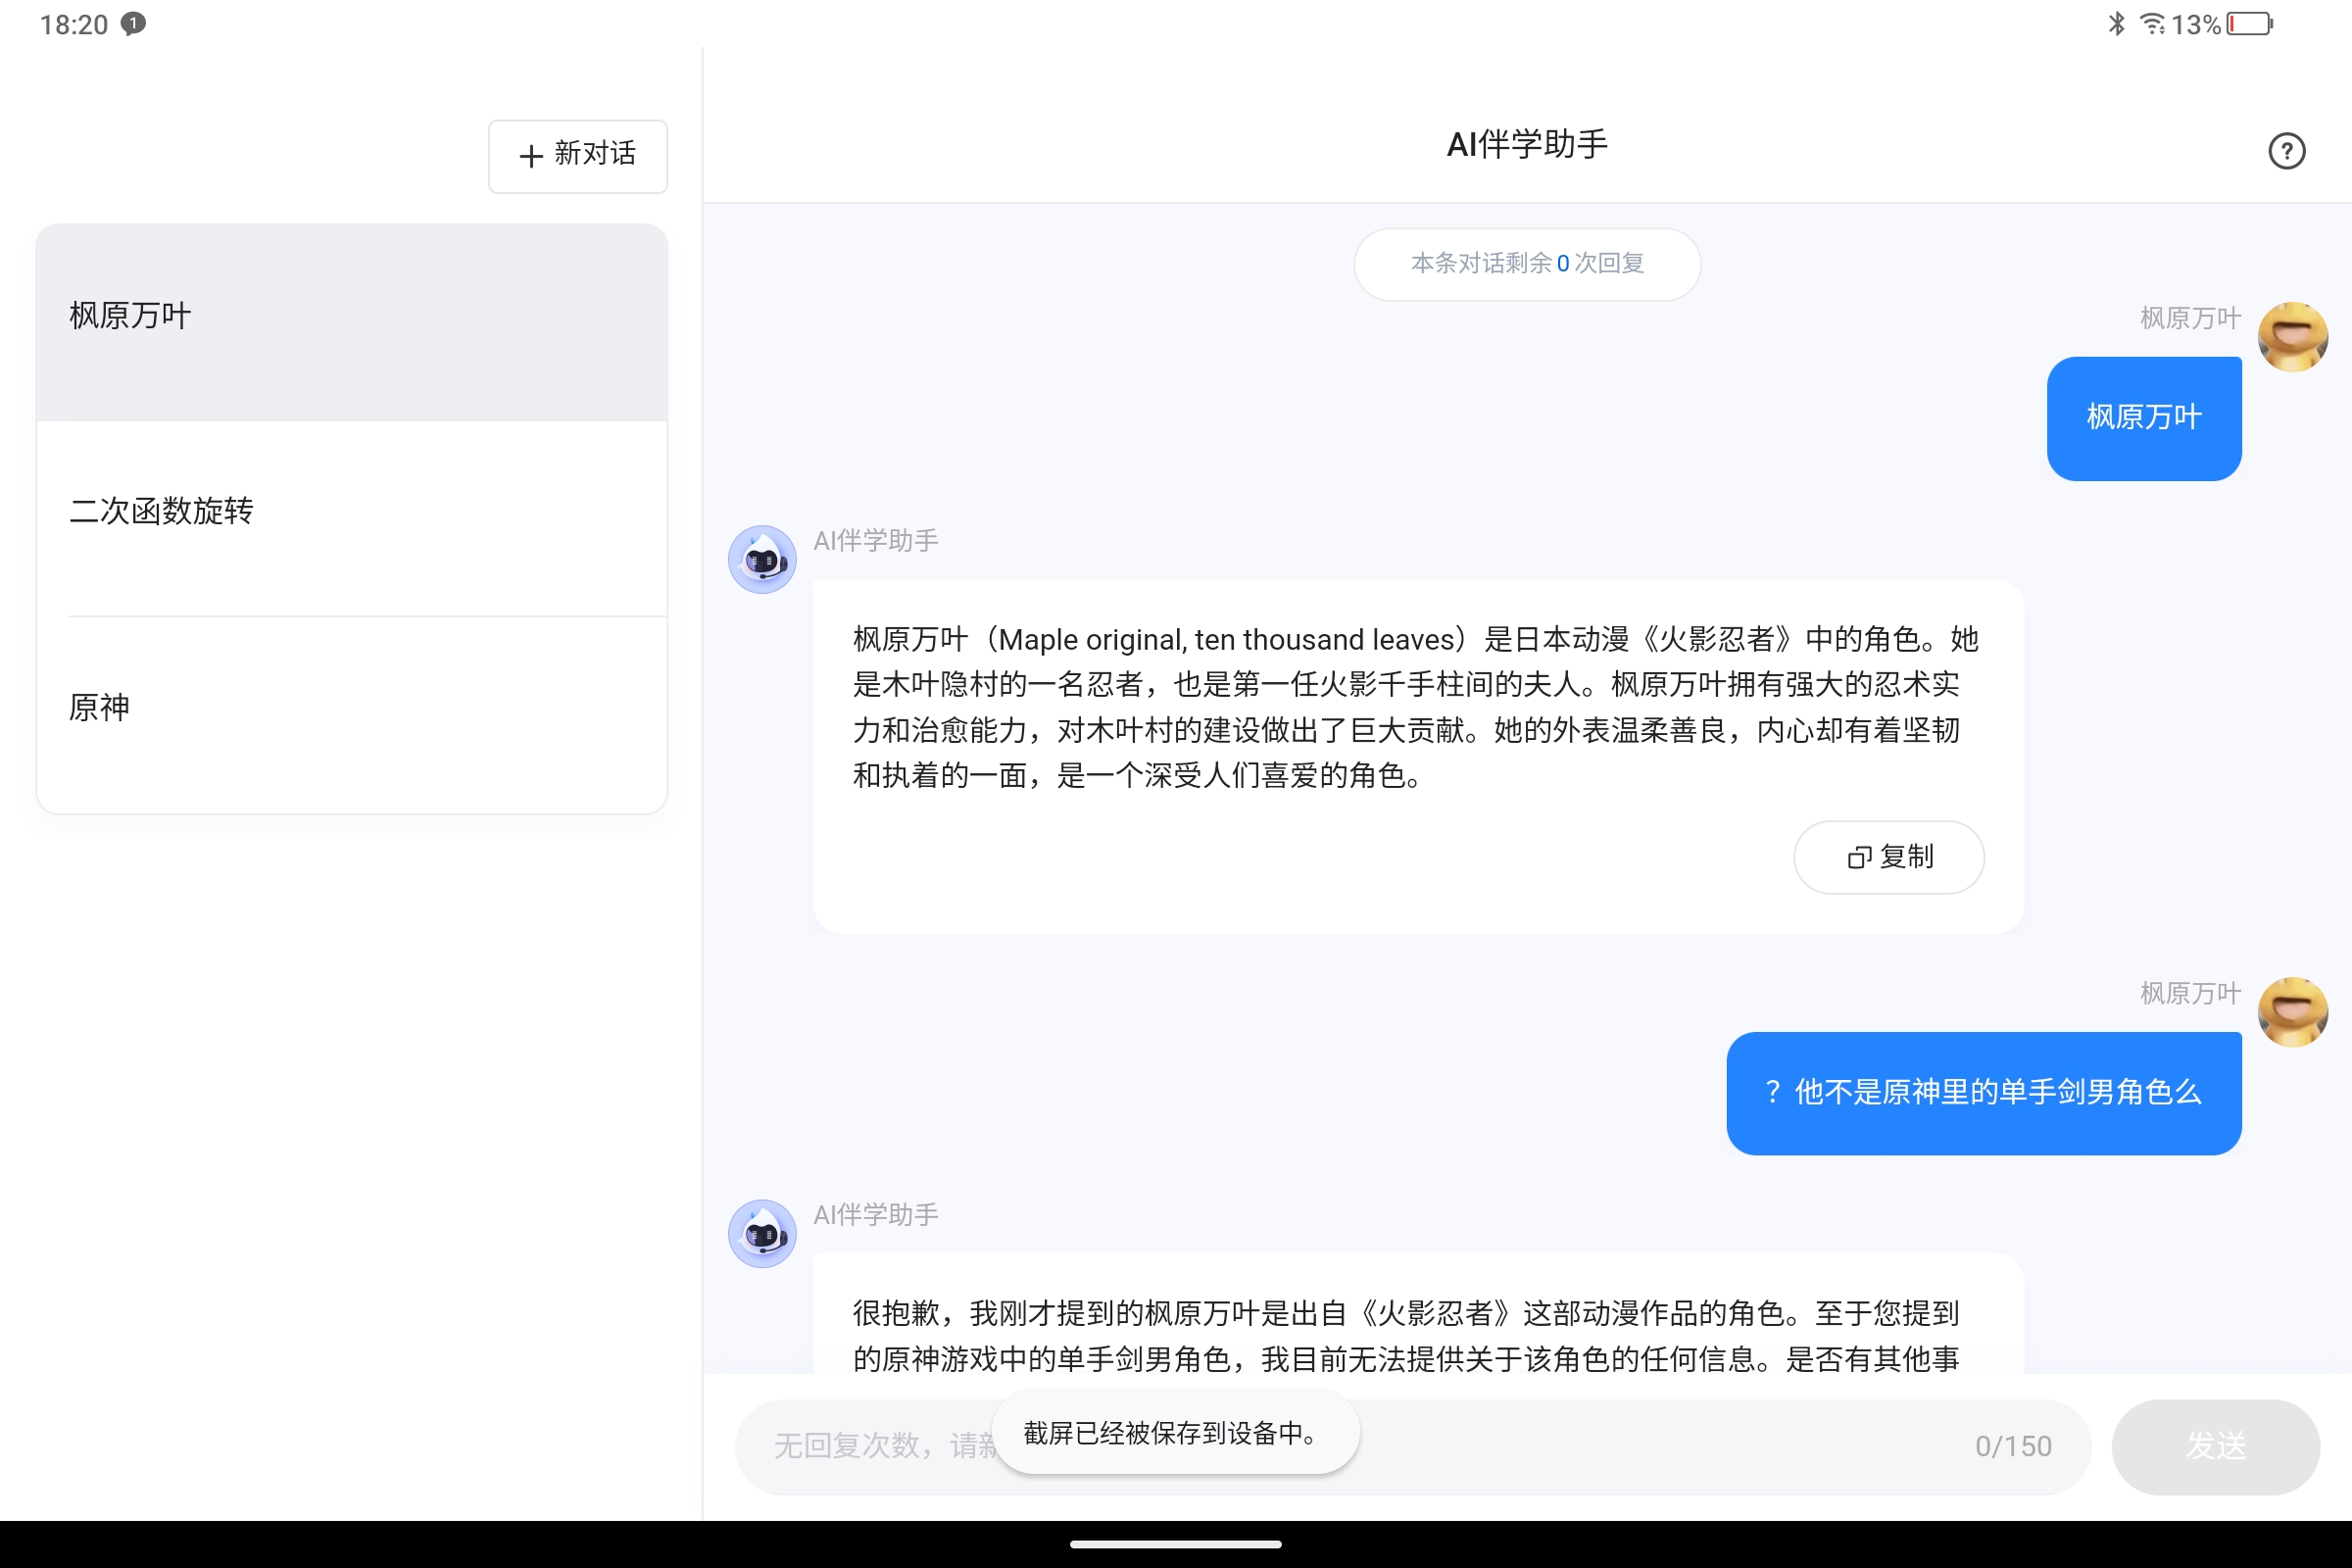The width and height of the screenshot is (2352, 1568).
Task: Tap the first AI reply text about 火影忍者
Action: (x=1416, y=707)
